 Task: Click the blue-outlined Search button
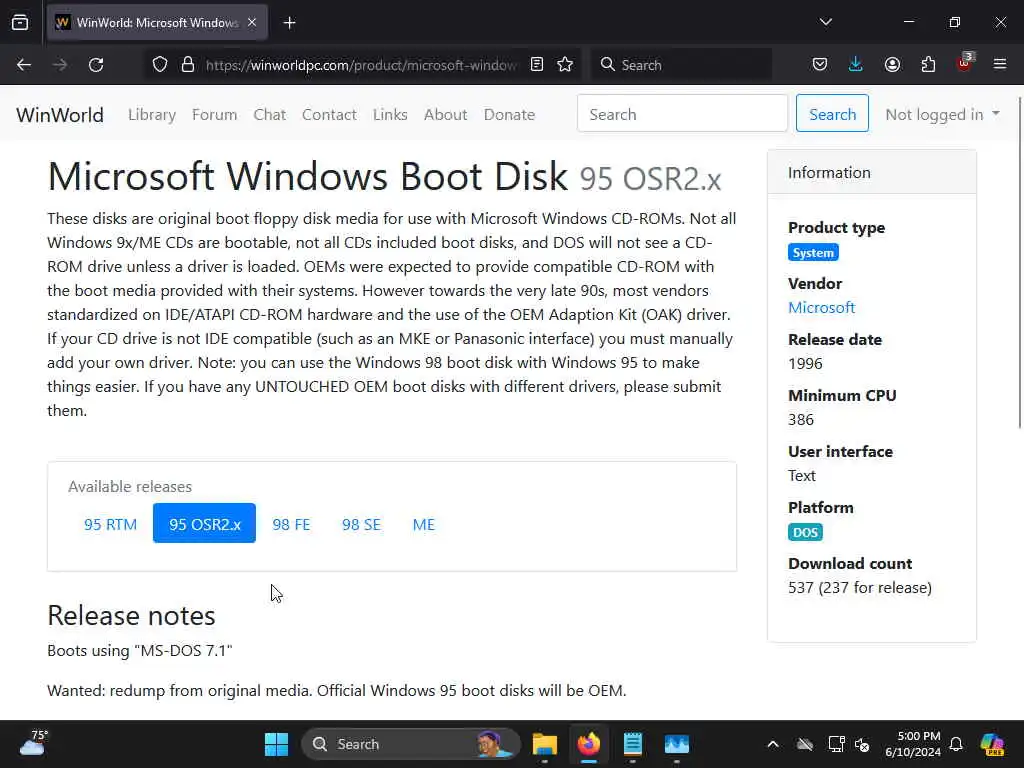[832, 114]
